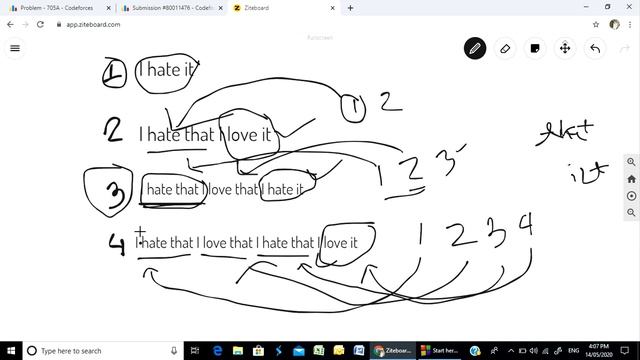Open the Word icon on the taskbar
The image size is (640, 360).
coord(359,351)
